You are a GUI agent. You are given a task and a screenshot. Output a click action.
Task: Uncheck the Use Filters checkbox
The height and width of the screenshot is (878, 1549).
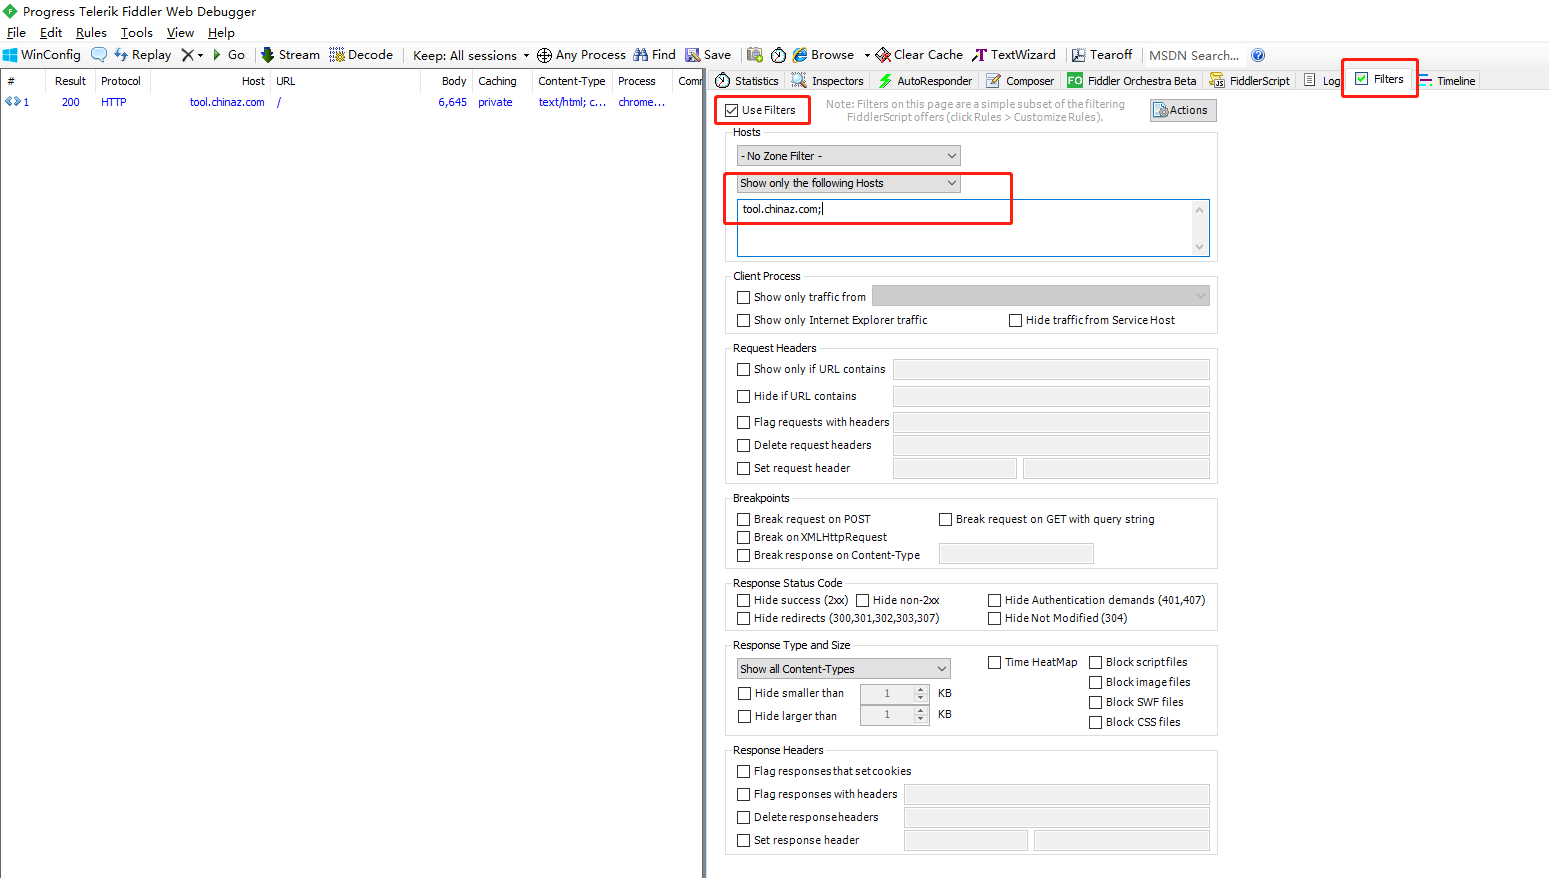coord(732,110)
